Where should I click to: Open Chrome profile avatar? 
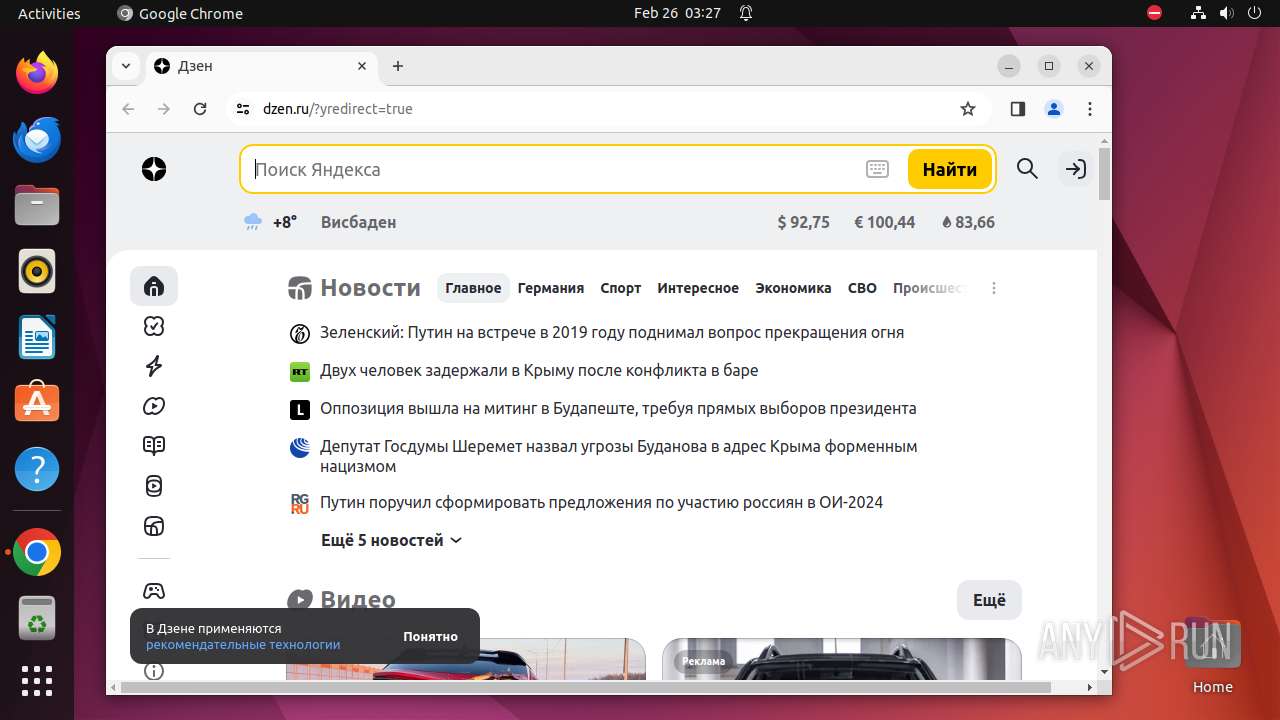coord(1054,109)
